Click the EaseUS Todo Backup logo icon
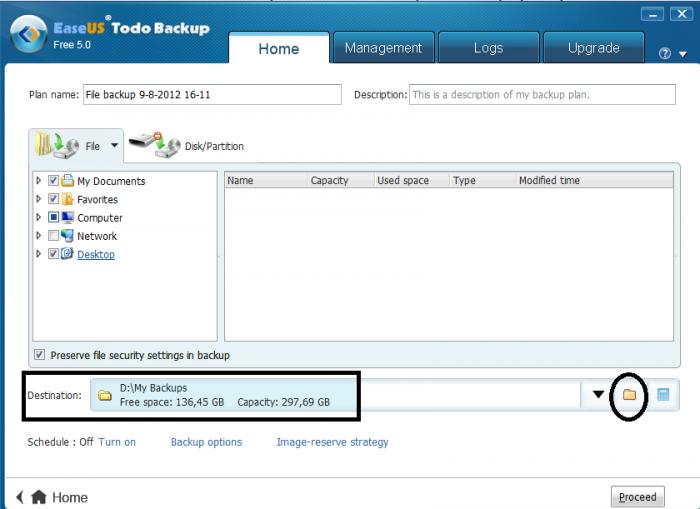This screenshot has height=509, width=700. (x=28, y=34)
